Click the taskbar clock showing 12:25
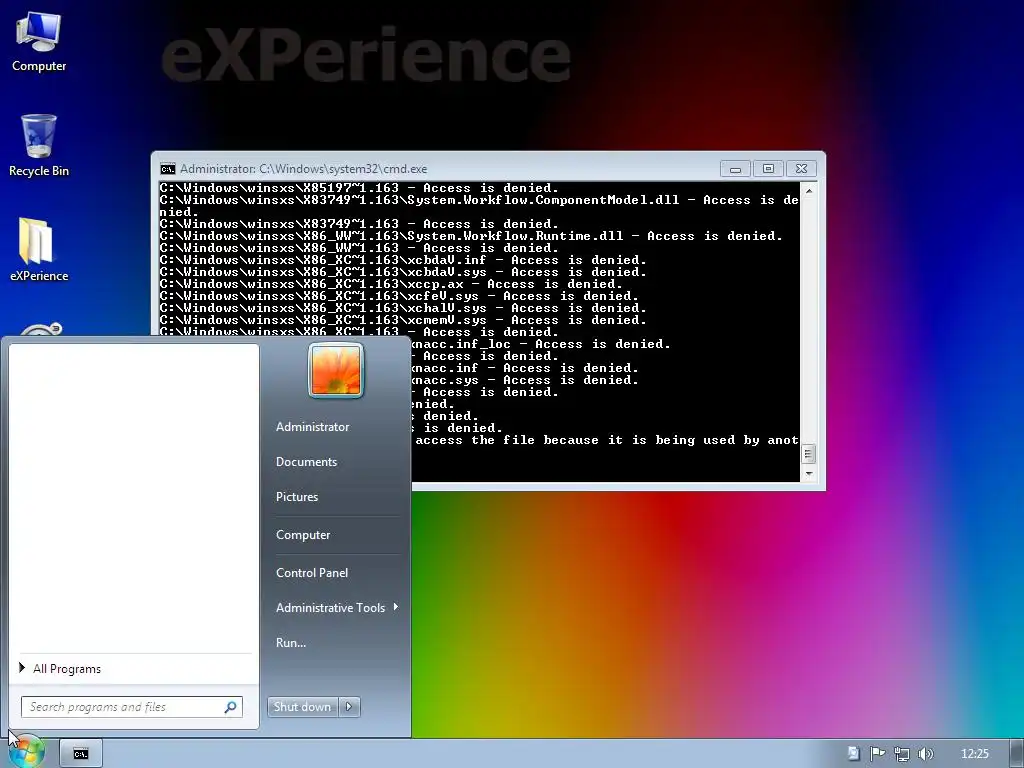The image size is (1024, 768). 975,754
